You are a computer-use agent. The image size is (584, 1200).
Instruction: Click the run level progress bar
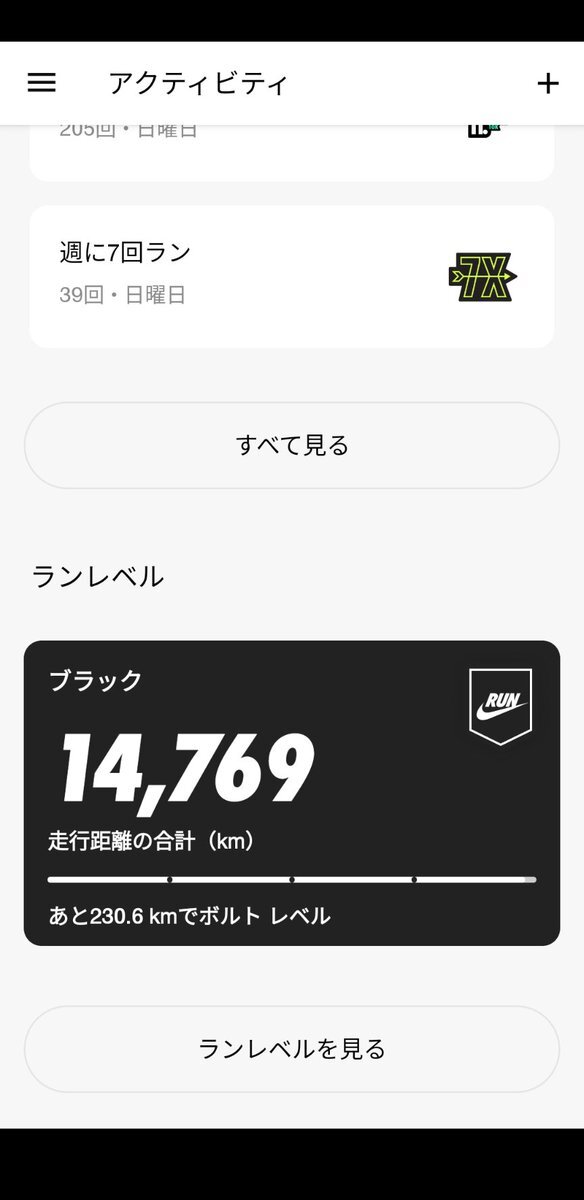pyautogui.click(x=292, y=880)
